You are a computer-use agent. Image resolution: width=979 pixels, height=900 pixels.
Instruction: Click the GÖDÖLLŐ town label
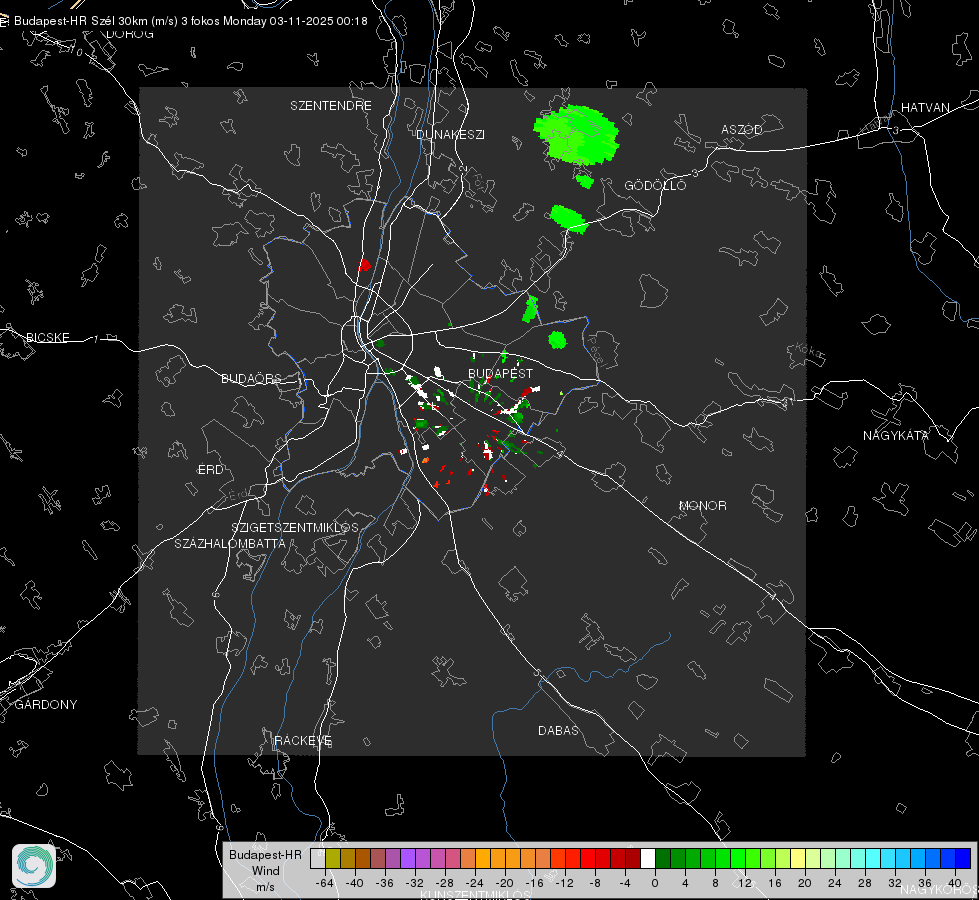coord(655,185)
